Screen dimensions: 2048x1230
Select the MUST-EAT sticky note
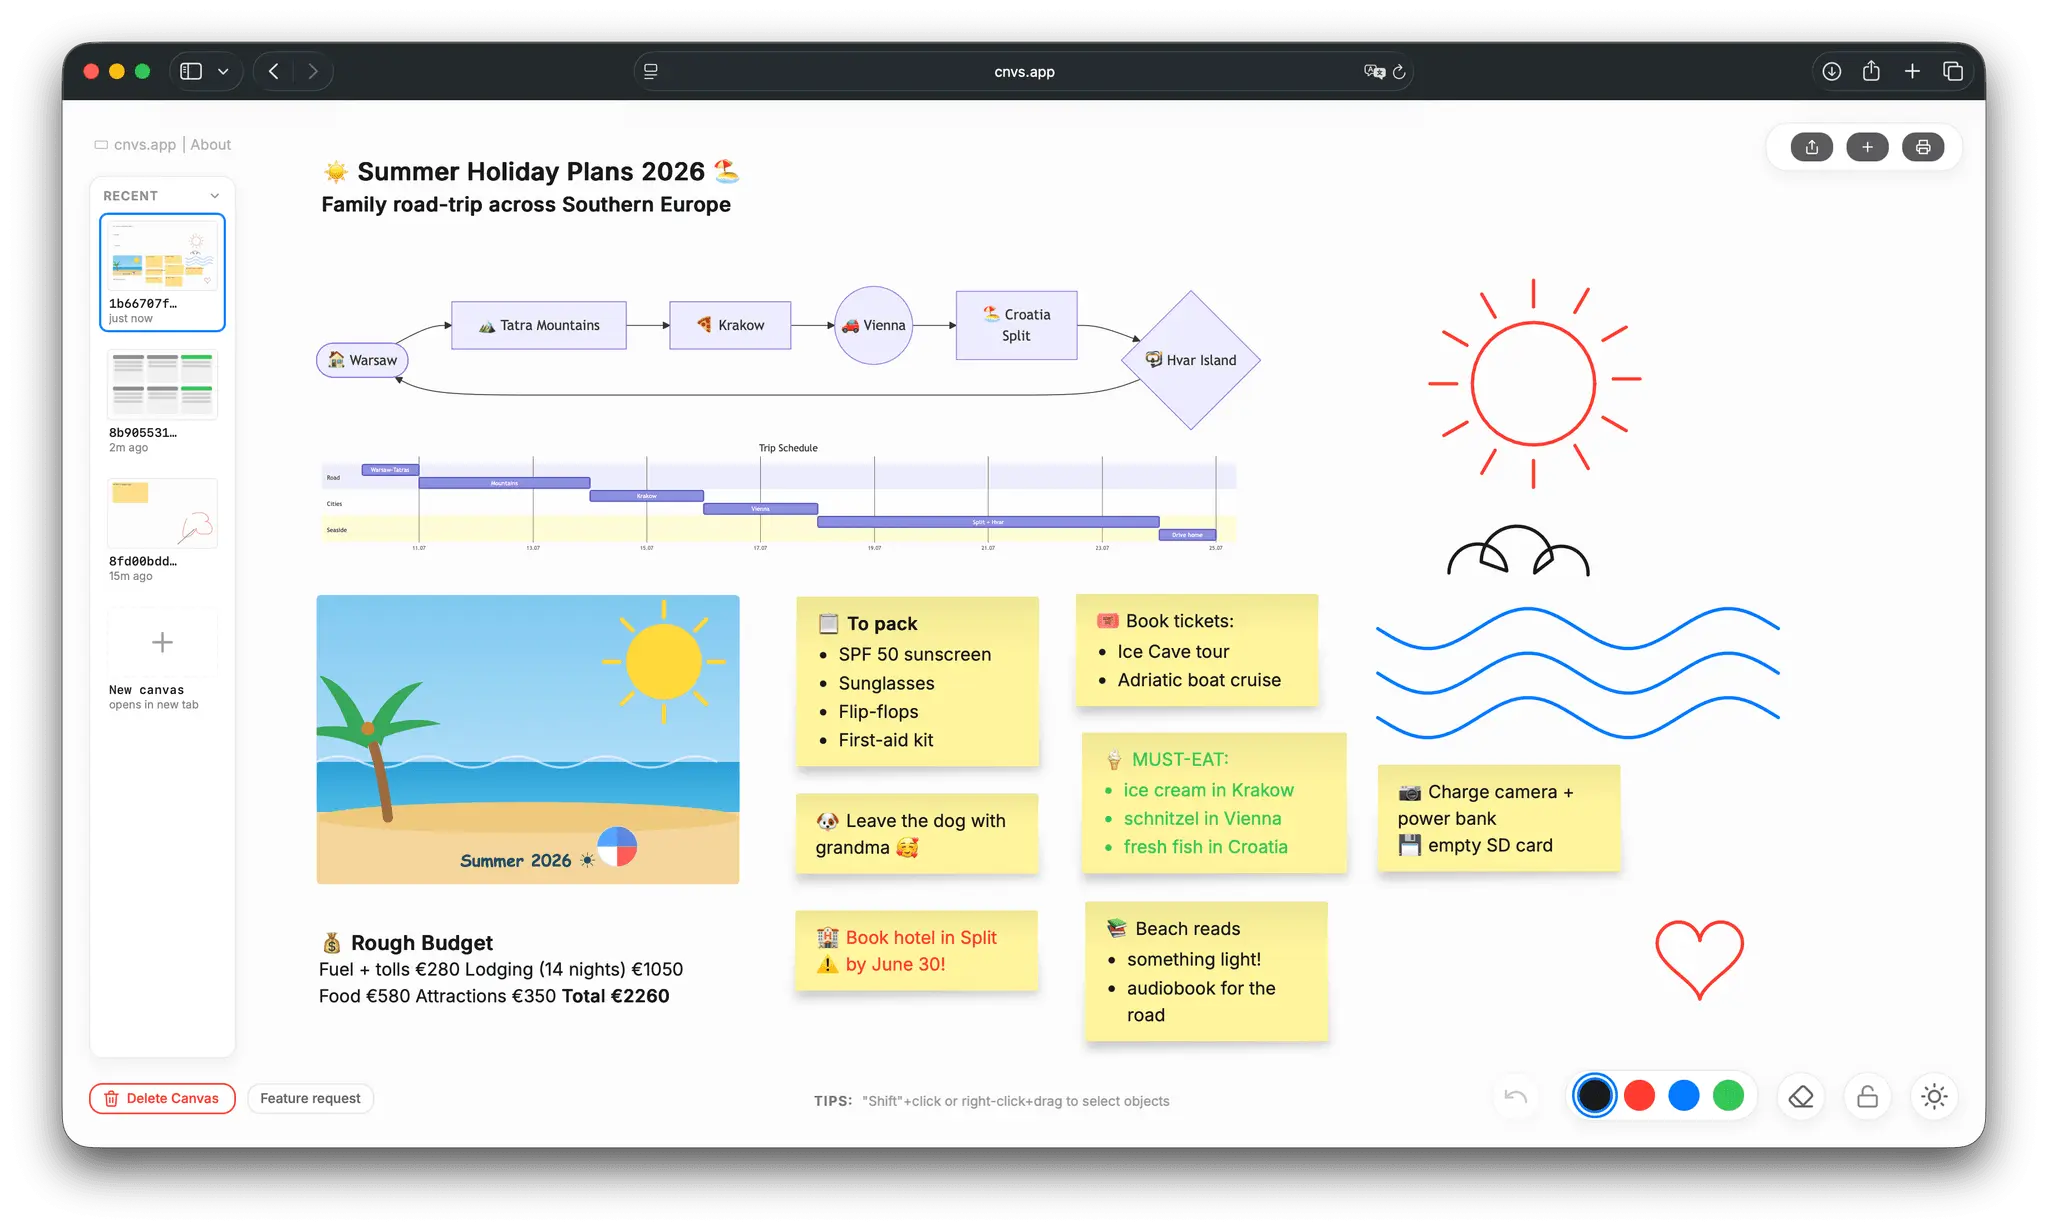click(x=1214, y=803)
